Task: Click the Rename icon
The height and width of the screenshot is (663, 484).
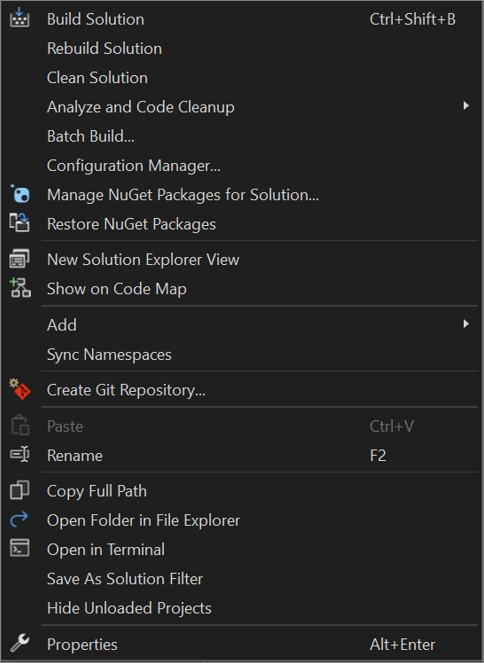Action: click(19, 455)
